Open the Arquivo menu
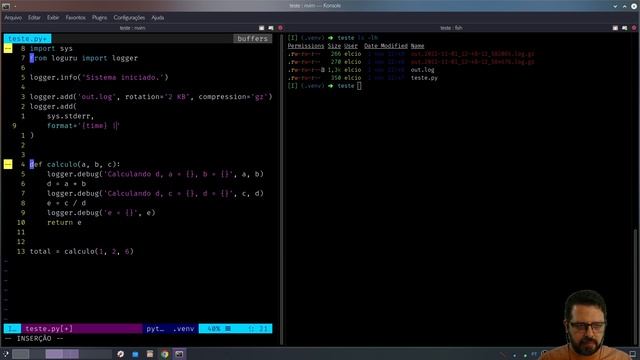The height and width of the screenshot is (360, 640). [13, 18]
